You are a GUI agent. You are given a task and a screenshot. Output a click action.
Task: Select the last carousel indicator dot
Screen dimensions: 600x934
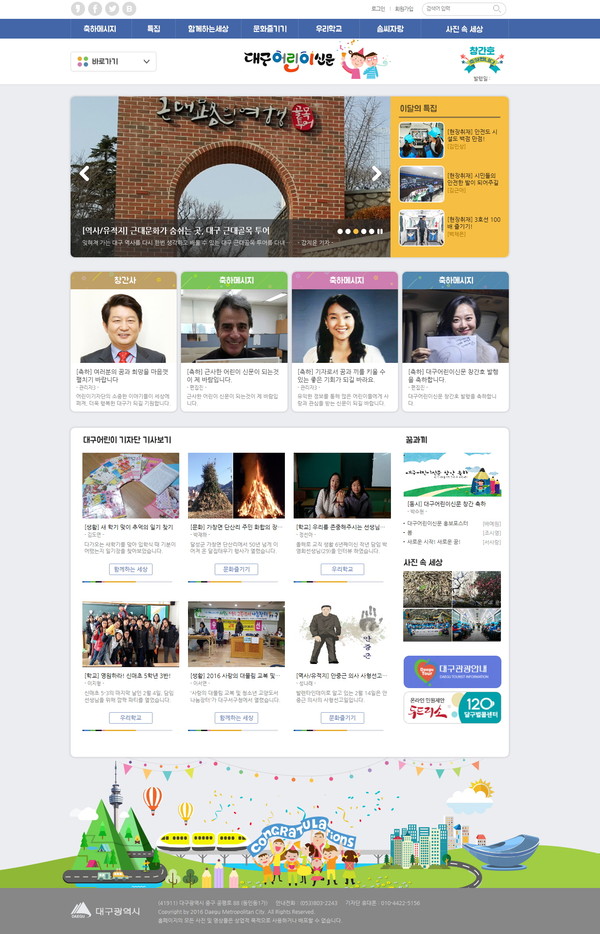(x=372, y=231)
